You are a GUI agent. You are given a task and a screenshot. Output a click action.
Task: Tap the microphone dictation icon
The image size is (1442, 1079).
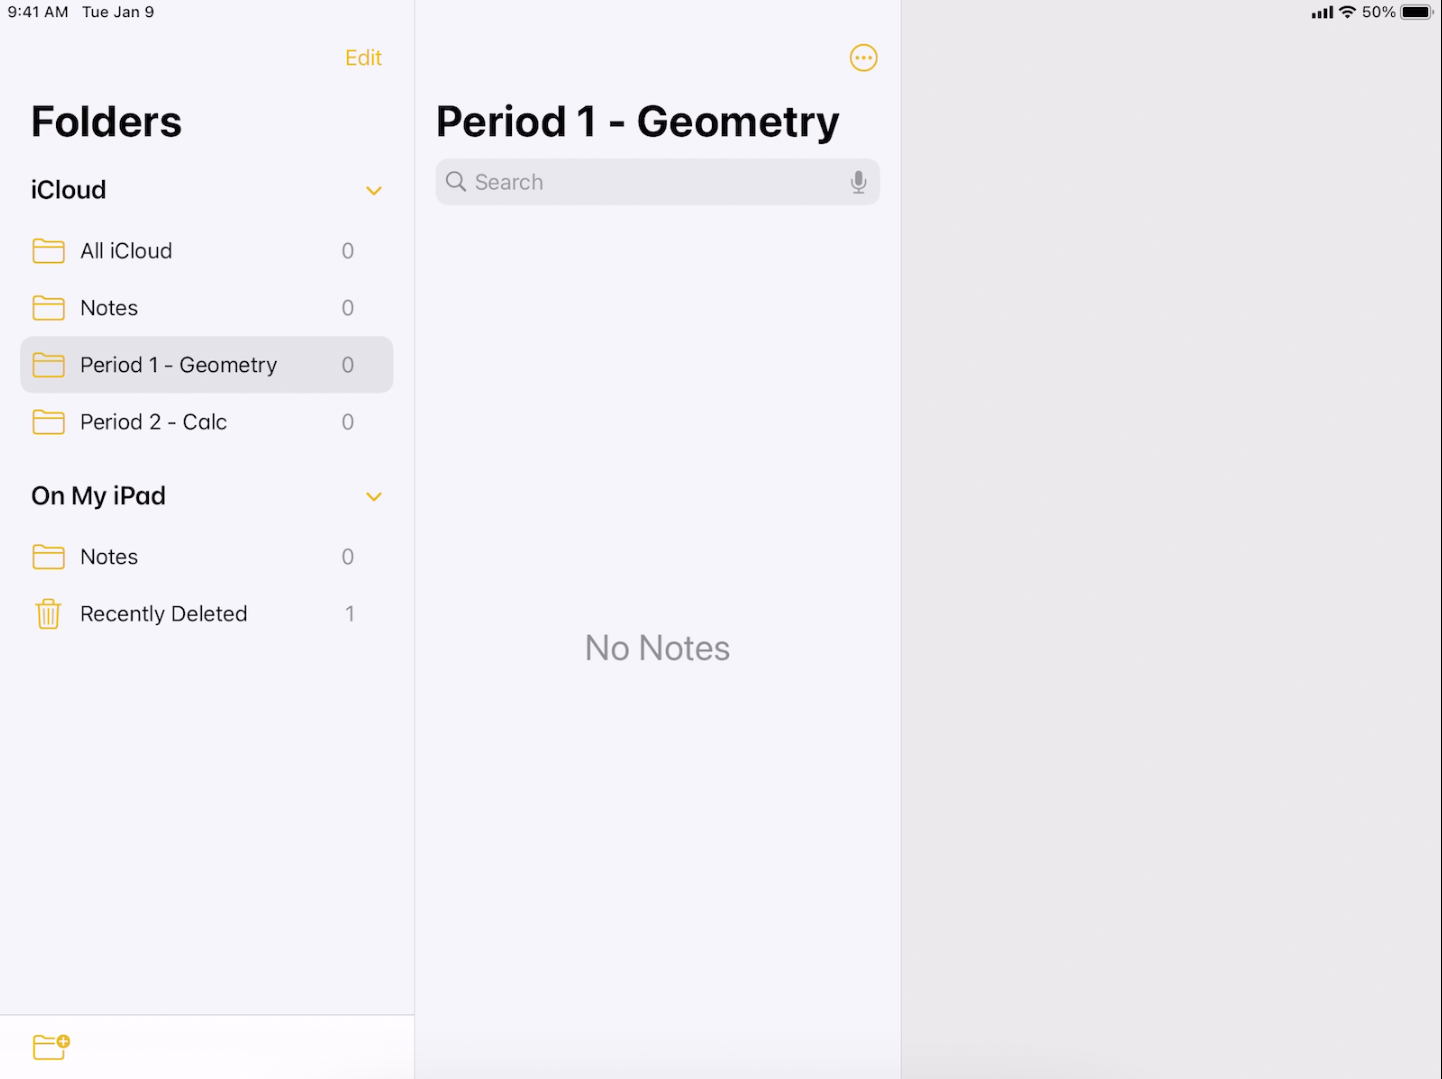[x=858, y=182]
